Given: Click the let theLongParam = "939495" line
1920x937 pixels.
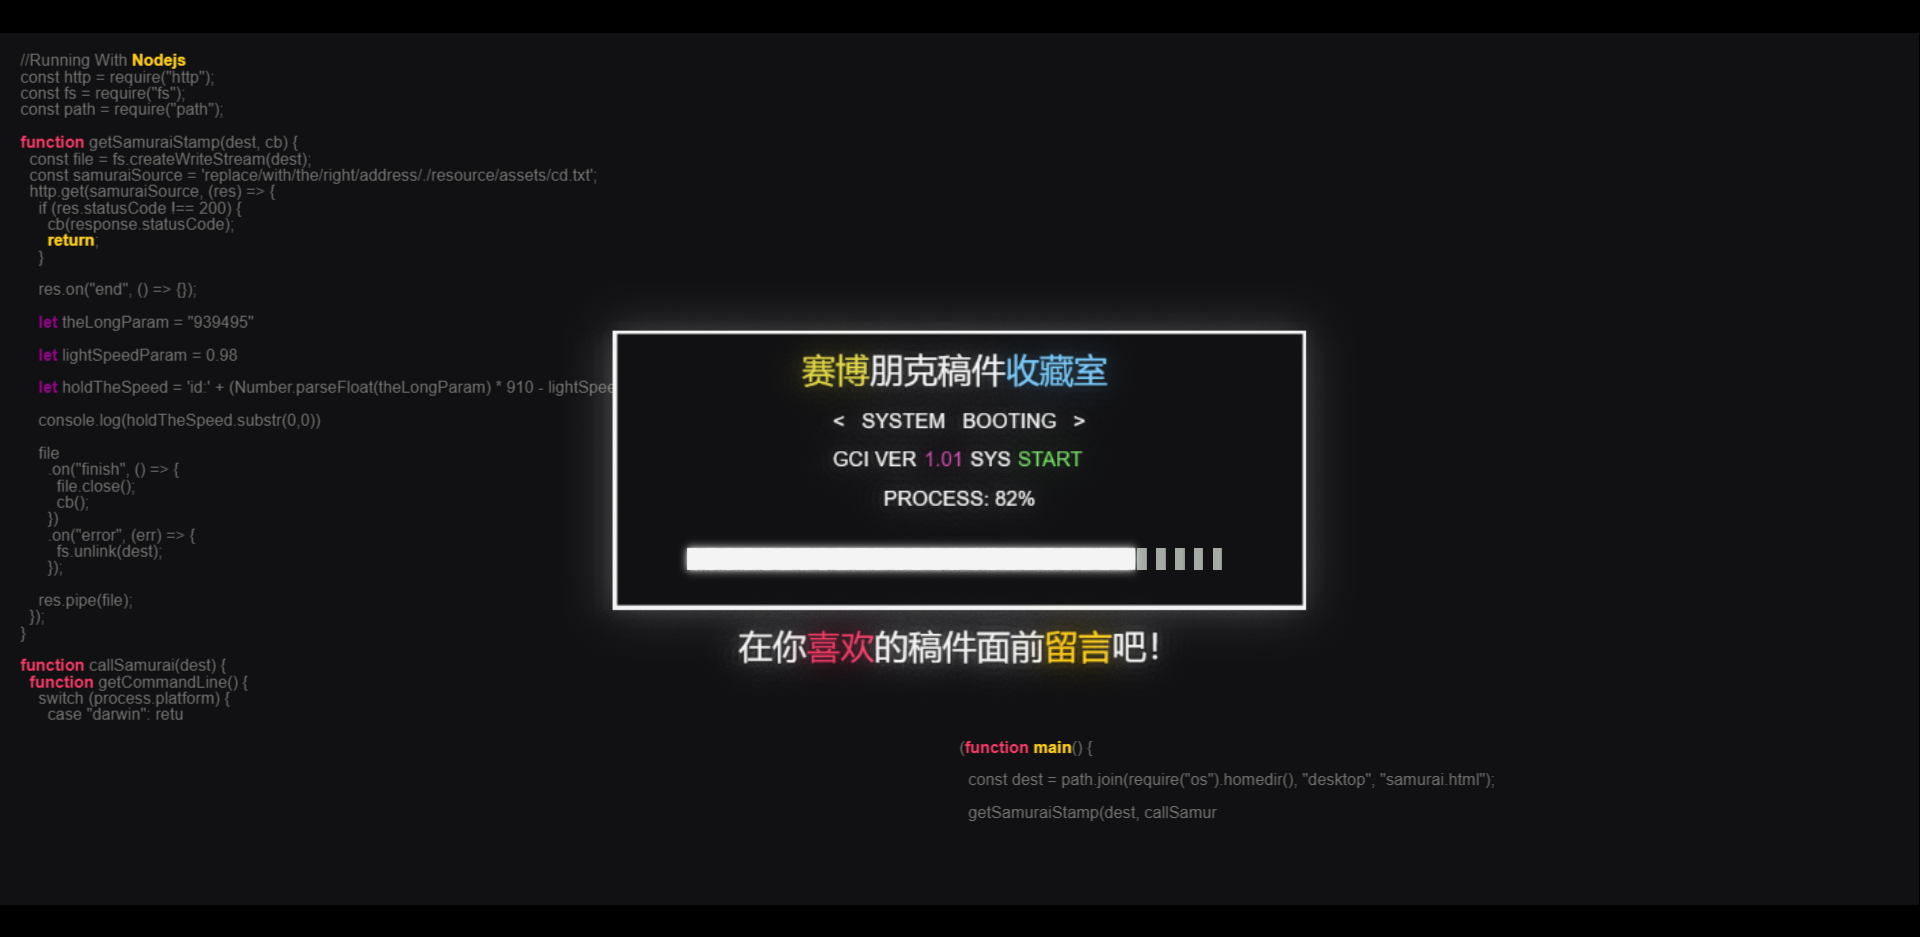Looking at the screenshot, I should pos(146,322).
